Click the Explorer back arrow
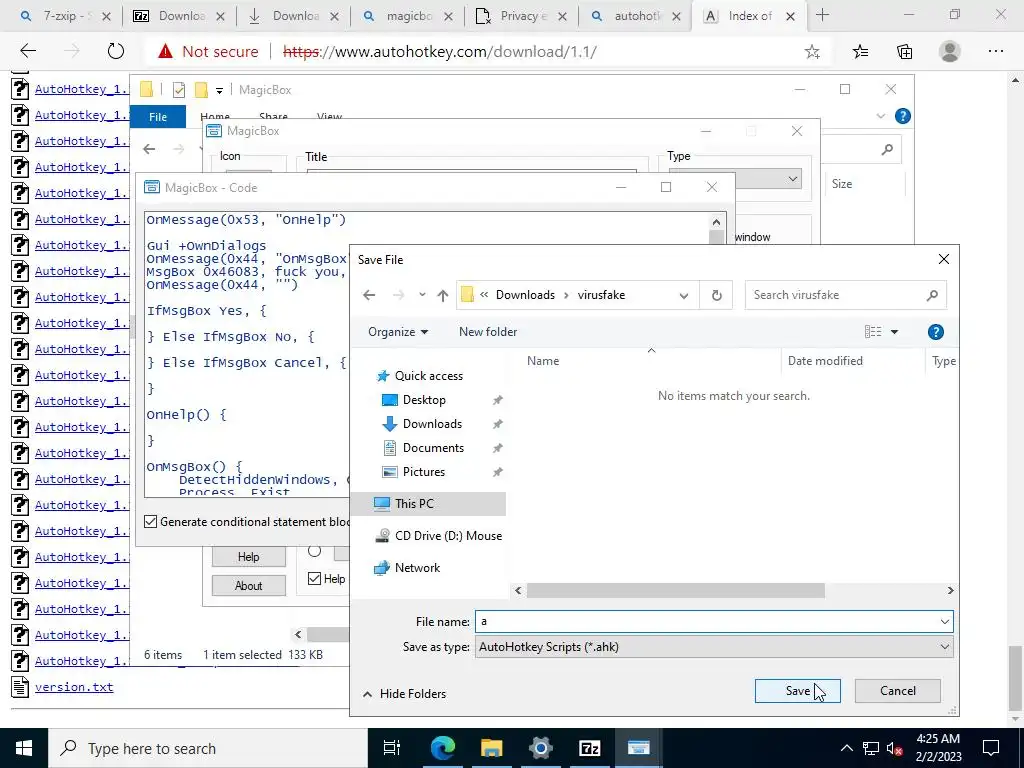The width and height of the screenshot is (1024, 768). tap(150, 150)
